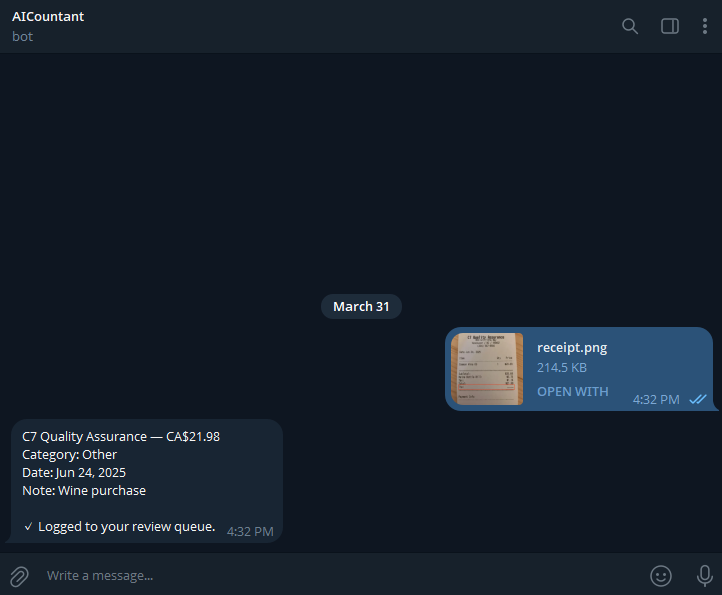Open the emoji picker smiley icon
This screenshot has height=595, width=722.
tap(661, 576)
